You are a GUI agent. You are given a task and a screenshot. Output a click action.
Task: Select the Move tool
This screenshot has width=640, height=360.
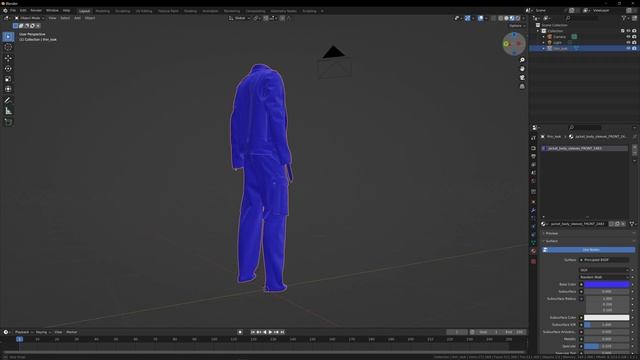pyautogui.click(x=8, y=58)
